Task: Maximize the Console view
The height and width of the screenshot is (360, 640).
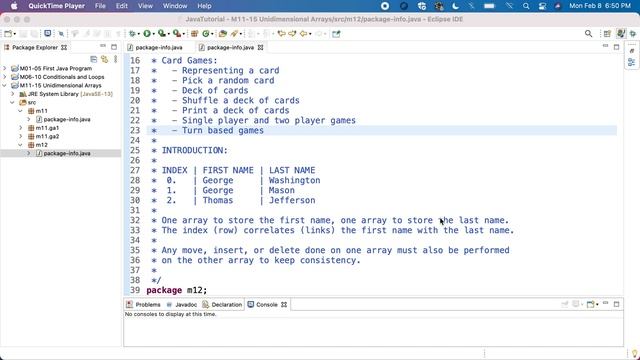Action: 616,304
